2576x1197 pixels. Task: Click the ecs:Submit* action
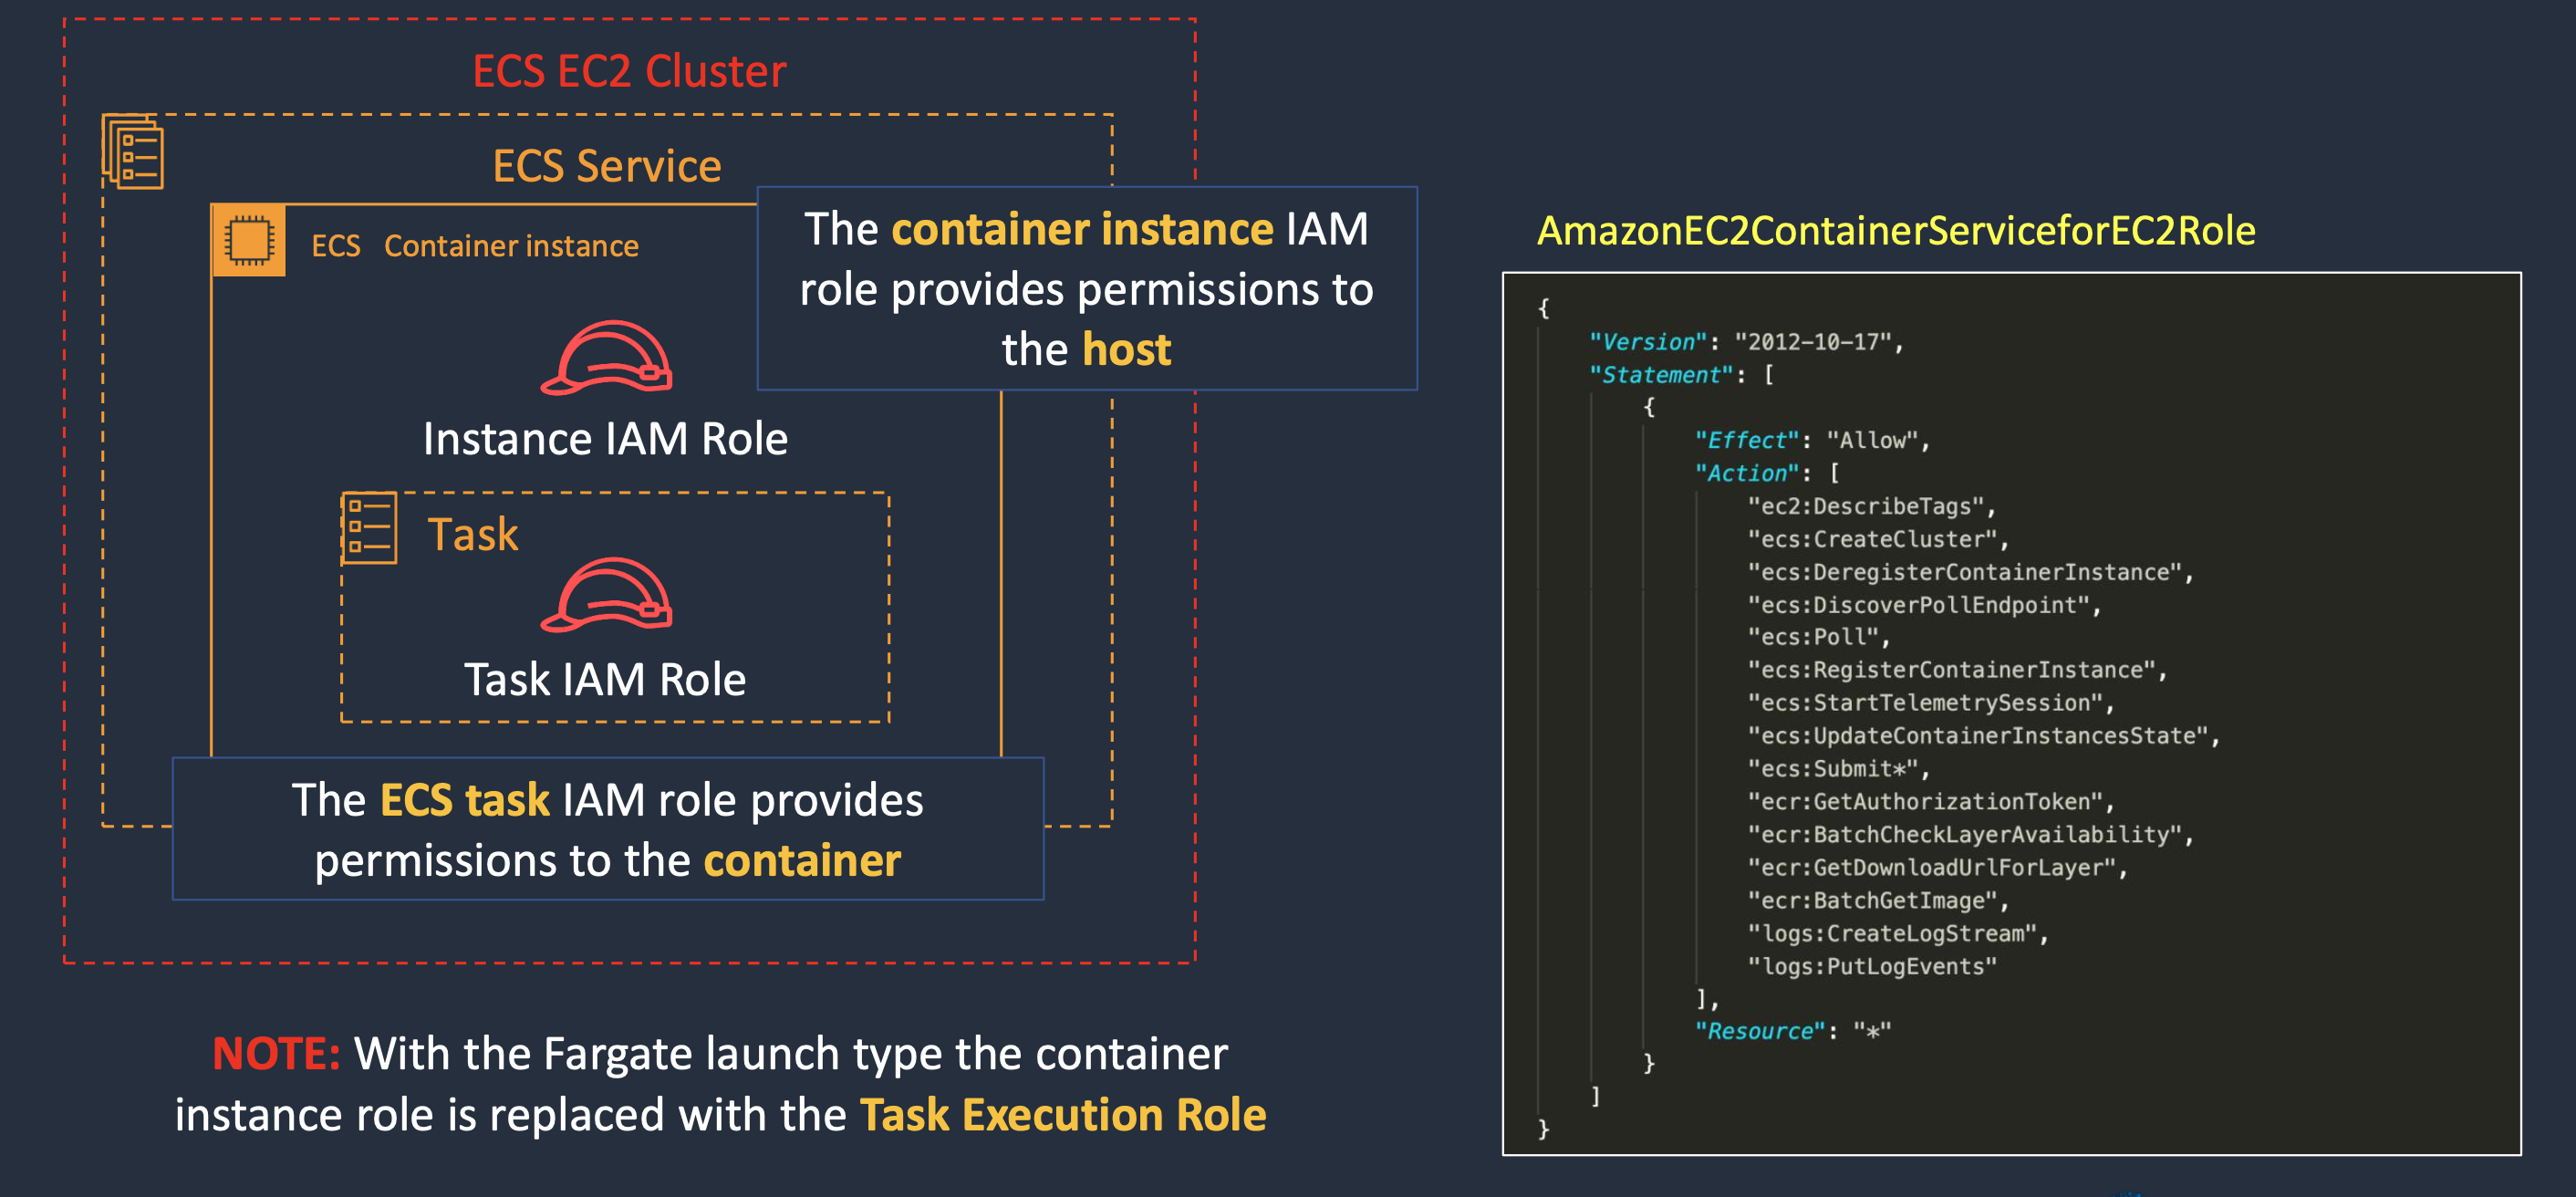1838,769
